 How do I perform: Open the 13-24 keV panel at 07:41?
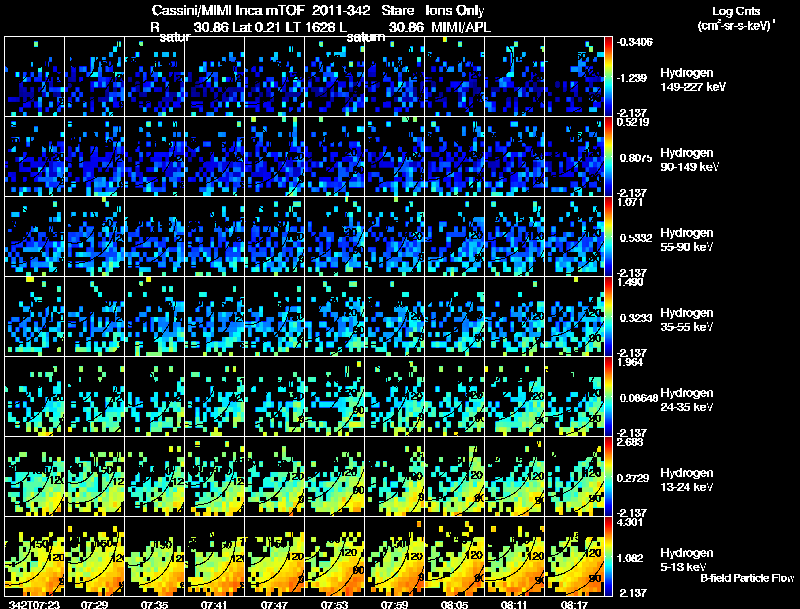point(215,476)
